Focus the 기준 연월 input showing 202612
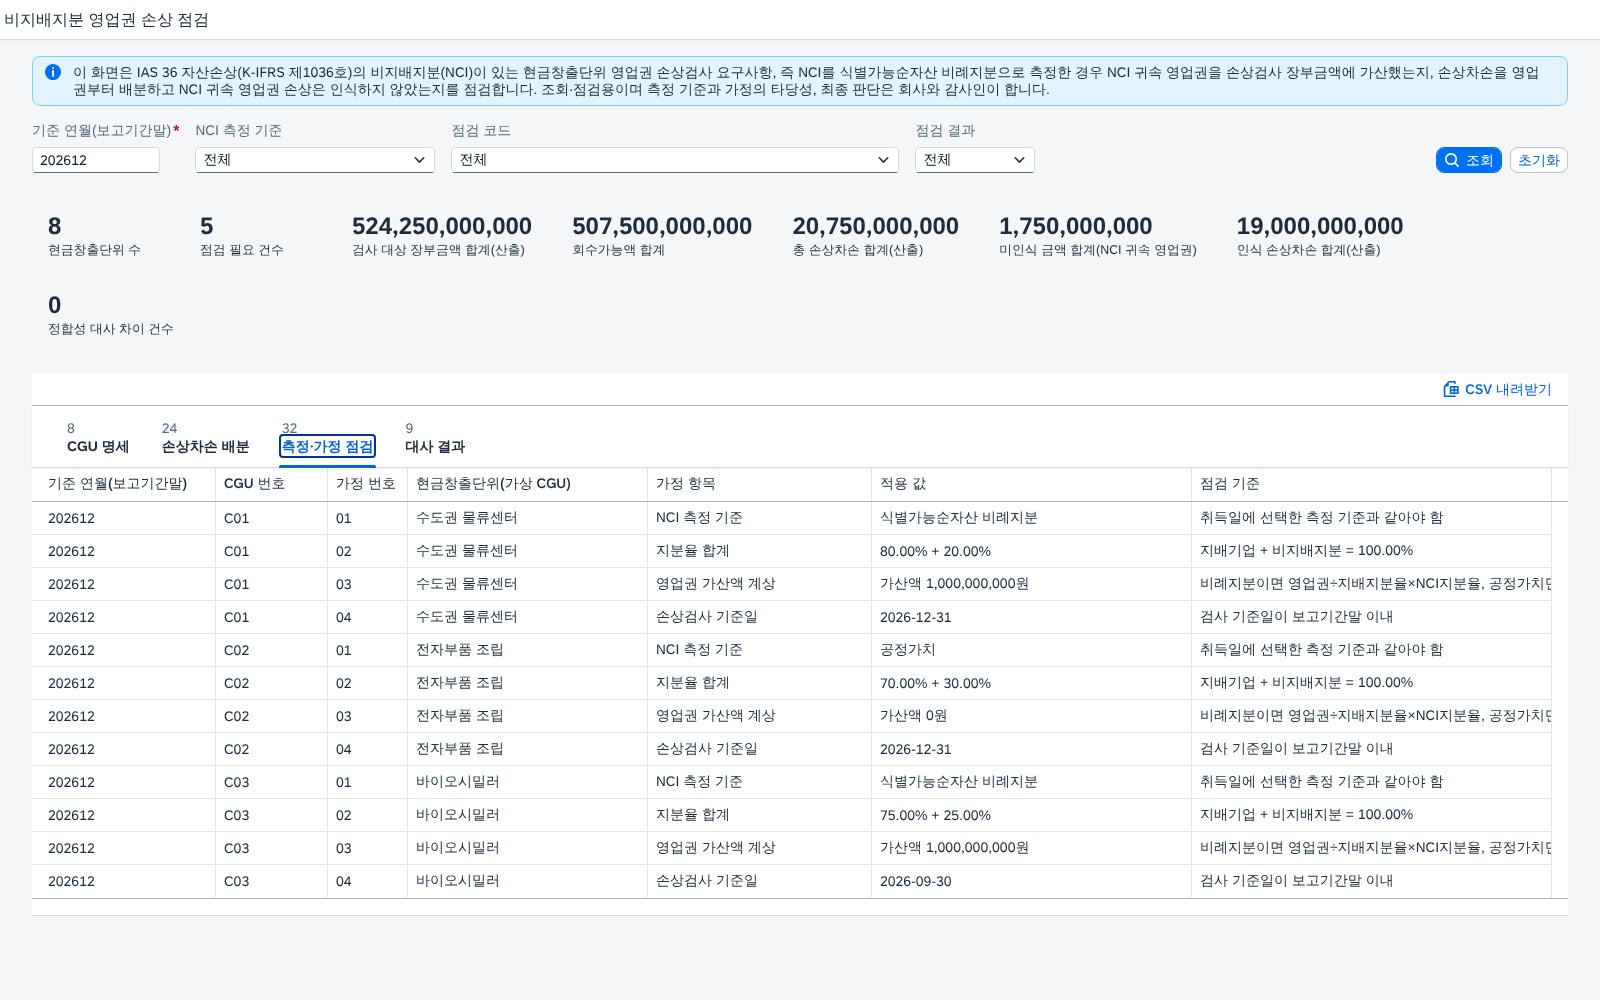The height and width of the screenshot is (1000, 1600). pos(96,160)
